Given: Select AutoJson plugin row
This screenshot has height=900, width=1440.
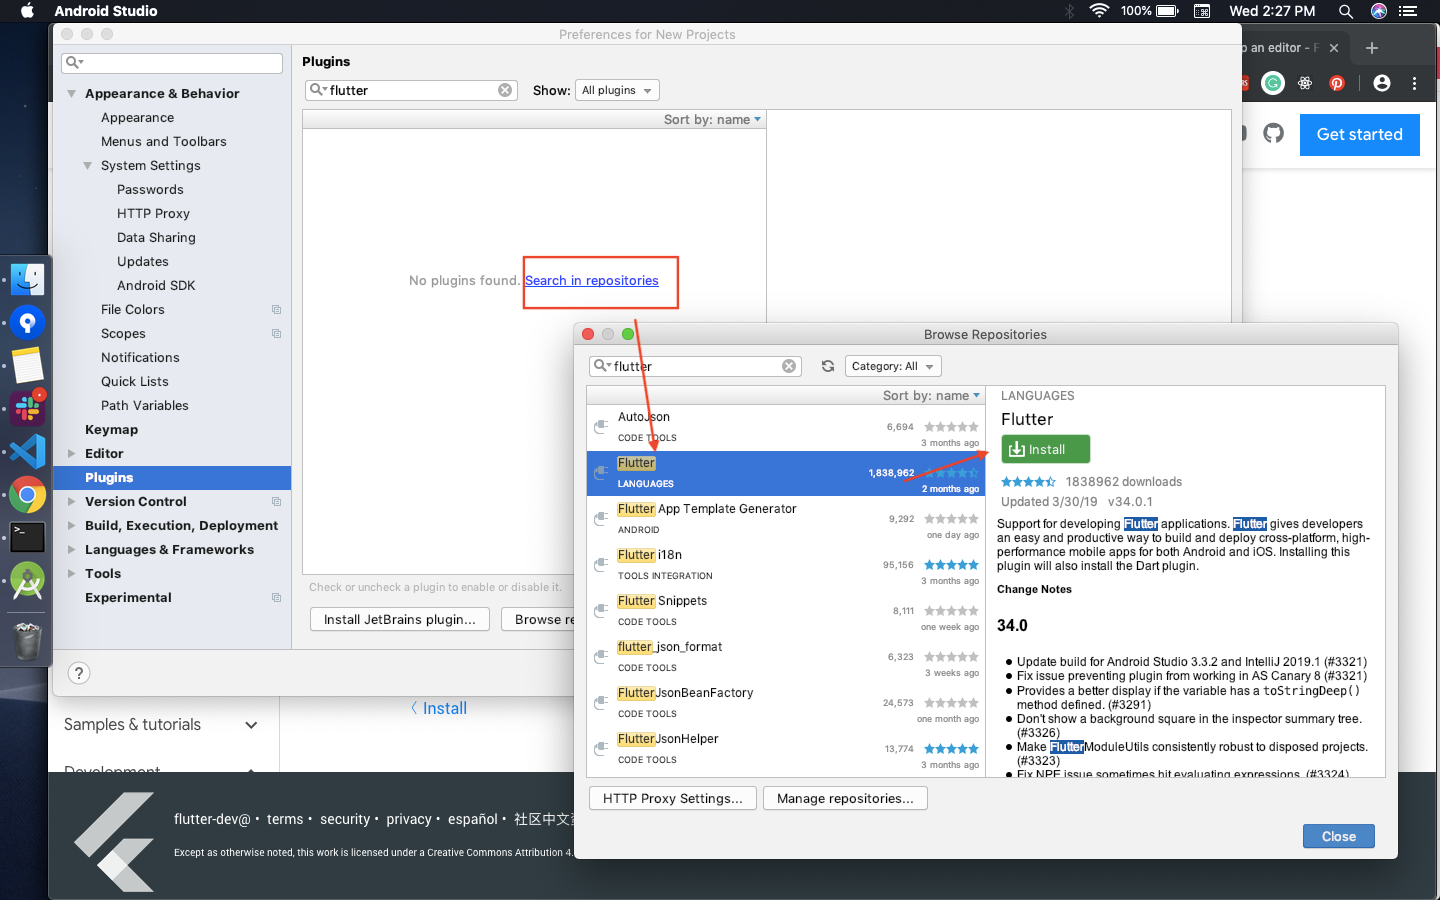Looking at the screenshot, I should click(786, 427).
